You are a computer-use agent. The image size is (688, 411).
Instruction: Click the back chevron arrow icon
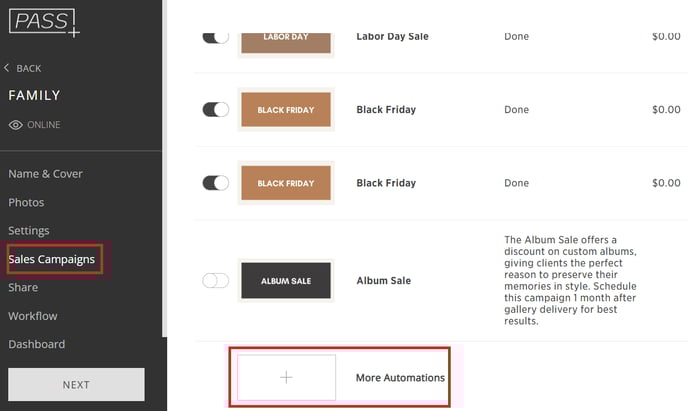pos(7,68)
